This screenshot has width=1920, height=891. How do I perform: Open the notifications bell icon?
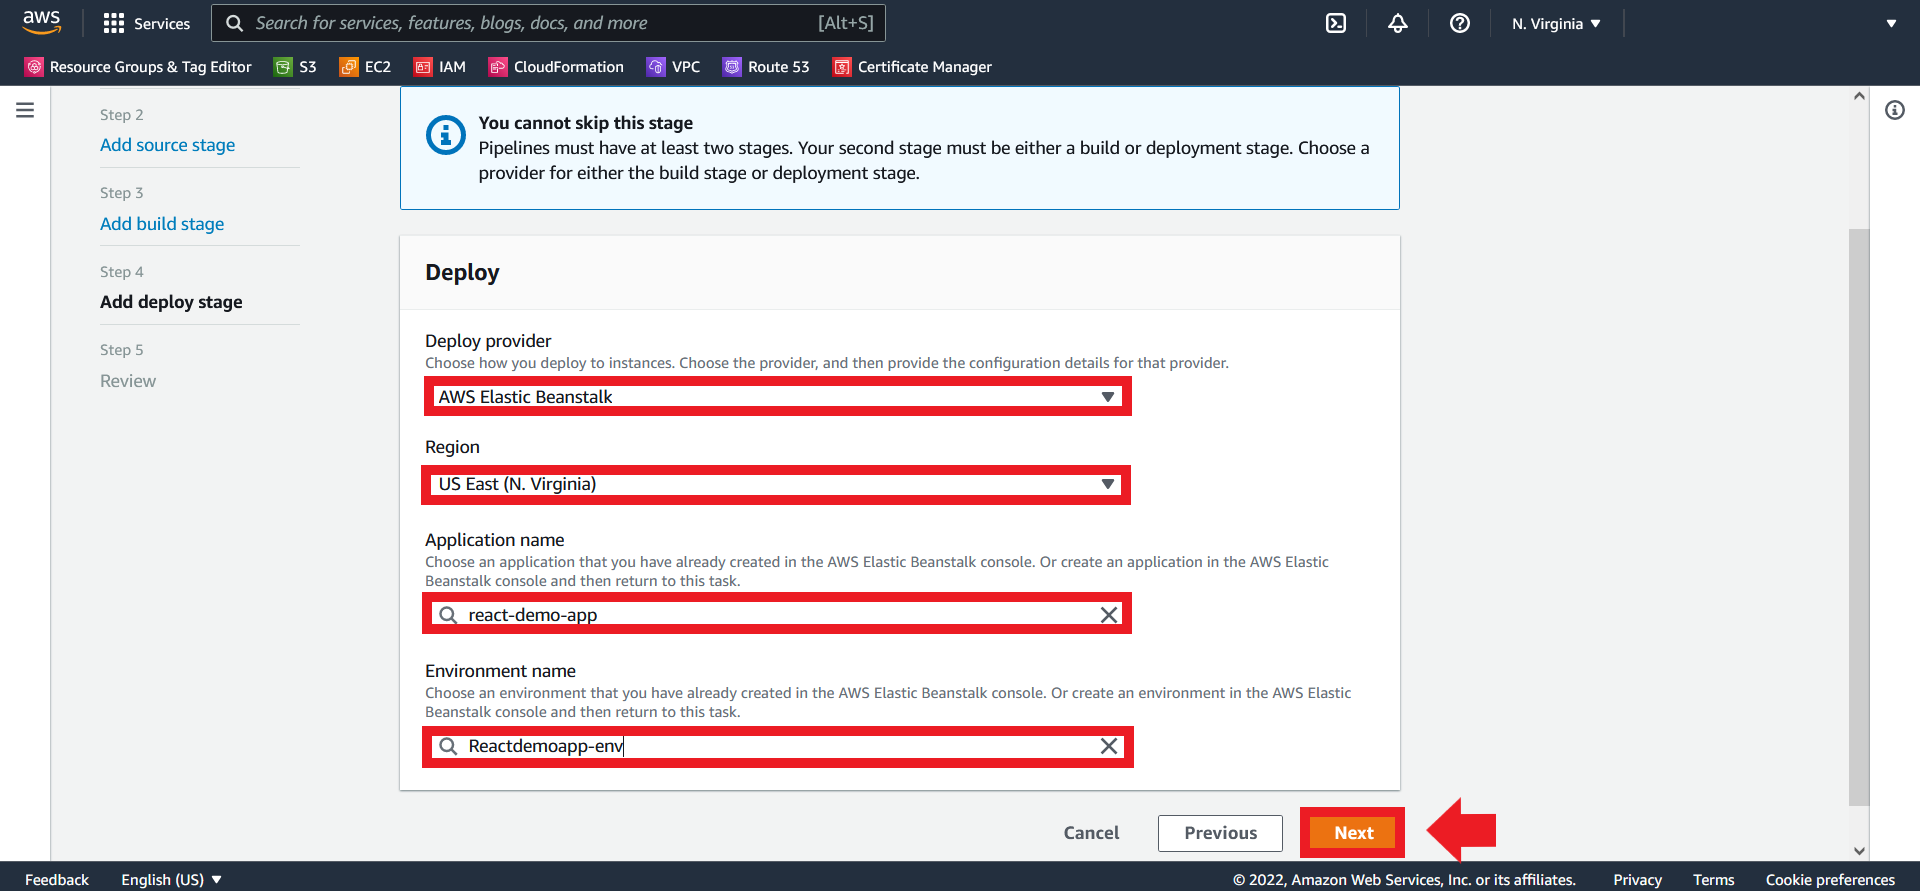pyautogui.click(x=1398, y=23)
